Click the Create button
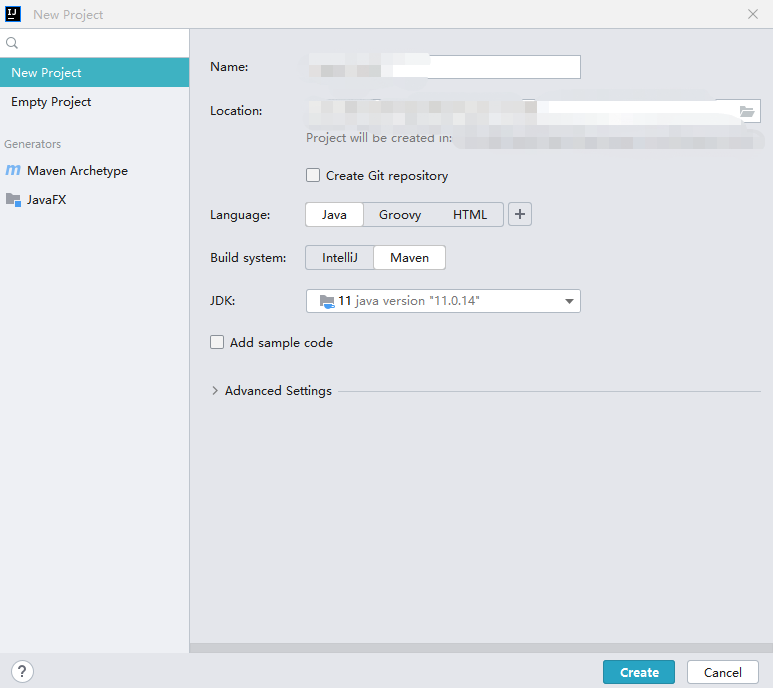Screen dimensions: 773x688 click(x=639, y=672)
